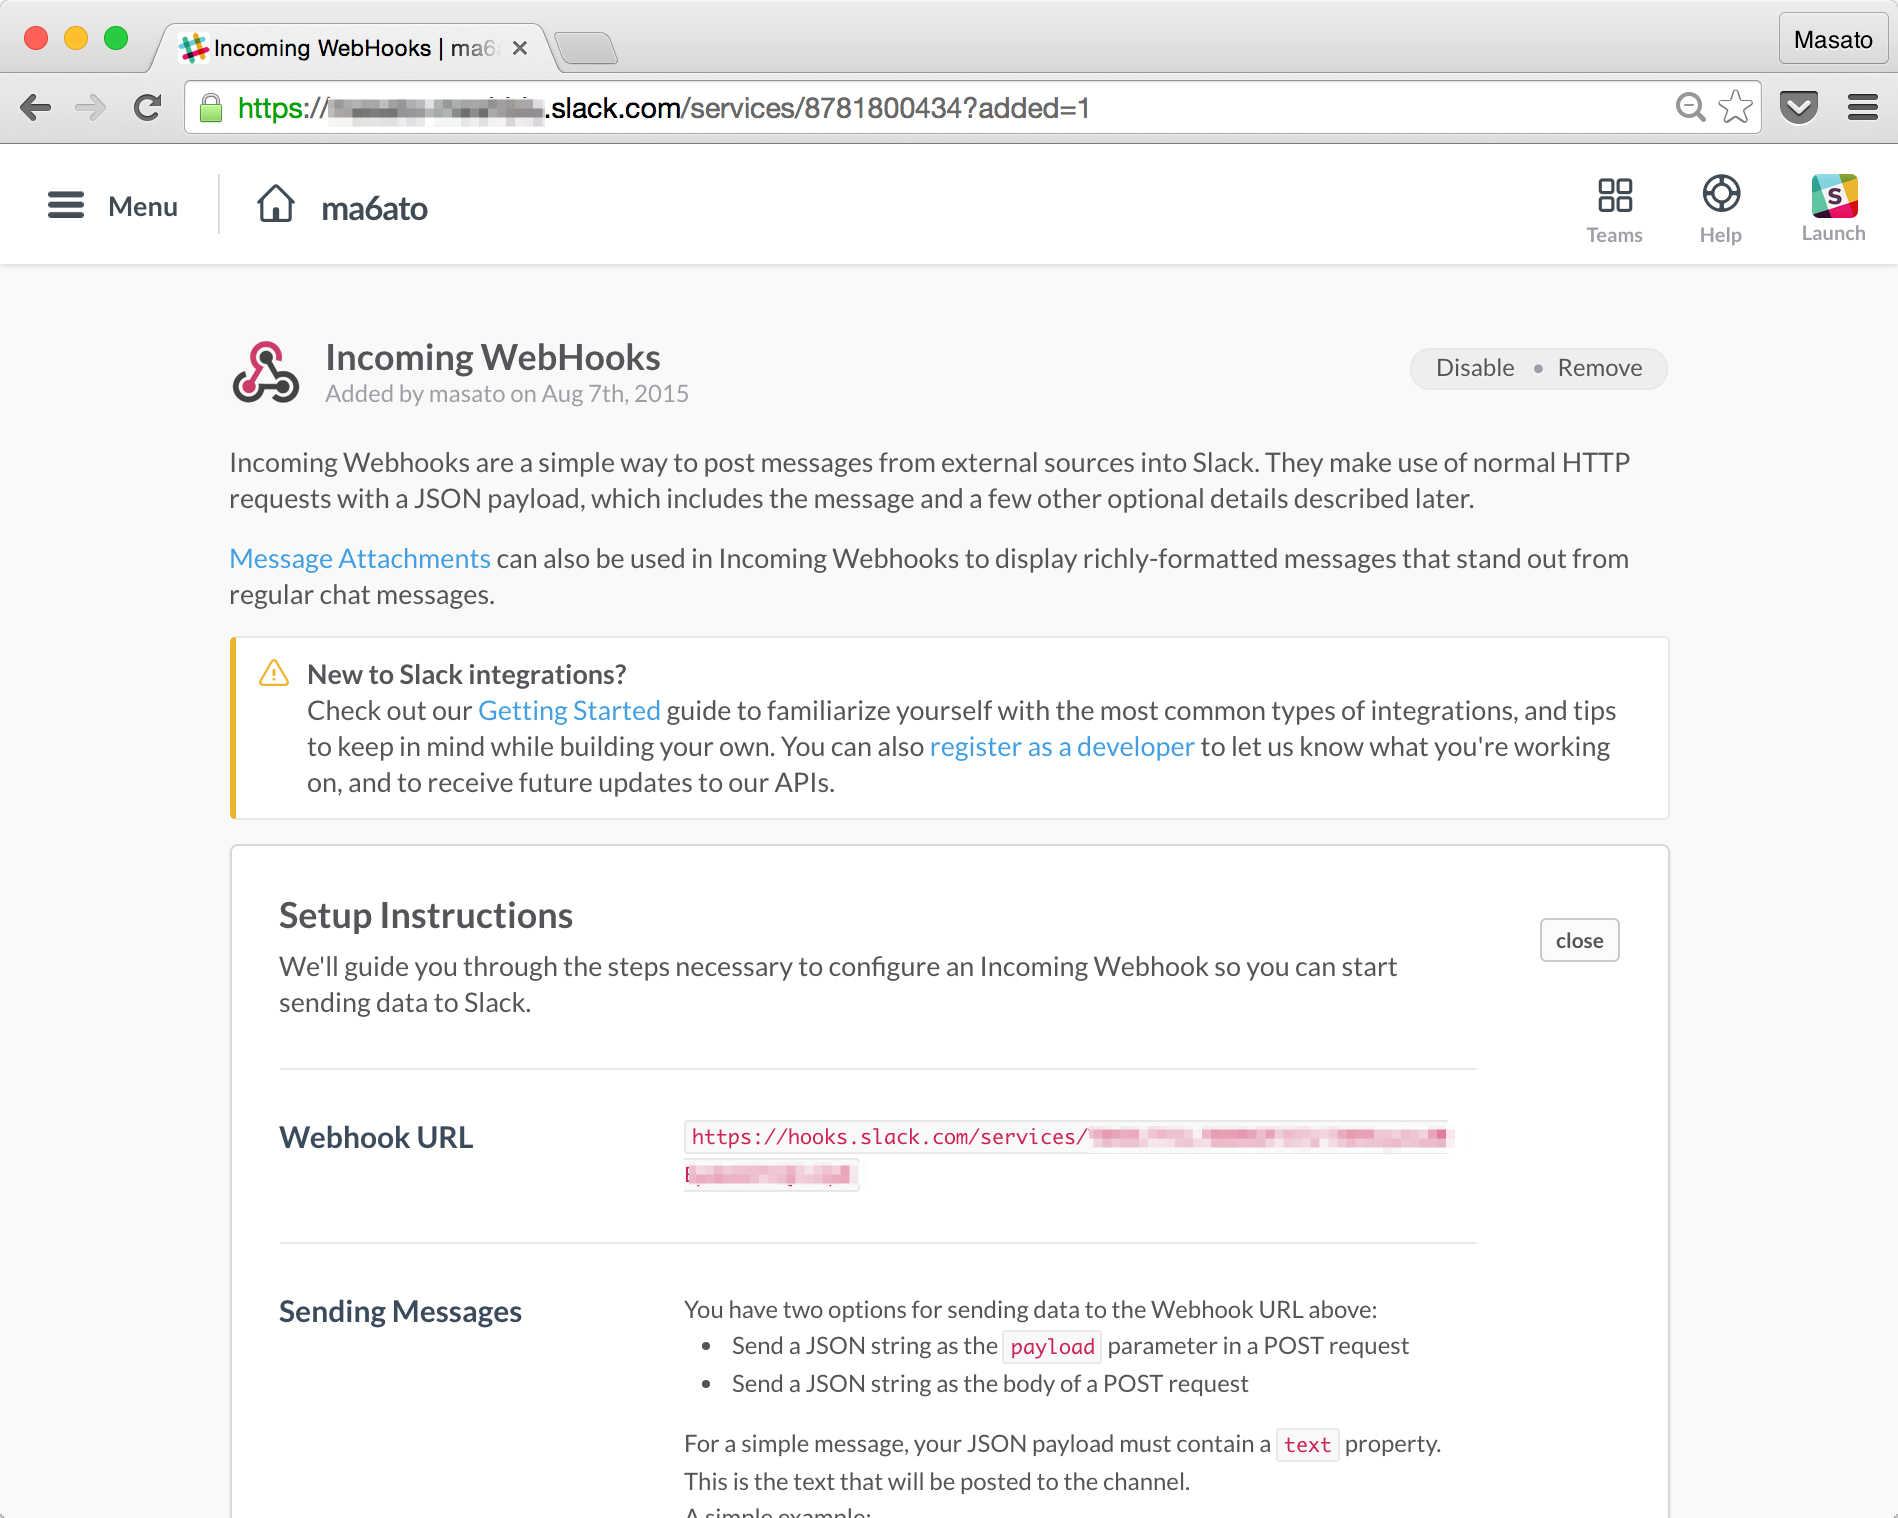Screen dimensions: 1898x1518
Task: Open the Getting Started guide
Action: pyautogui.click(x=568, y=710)
